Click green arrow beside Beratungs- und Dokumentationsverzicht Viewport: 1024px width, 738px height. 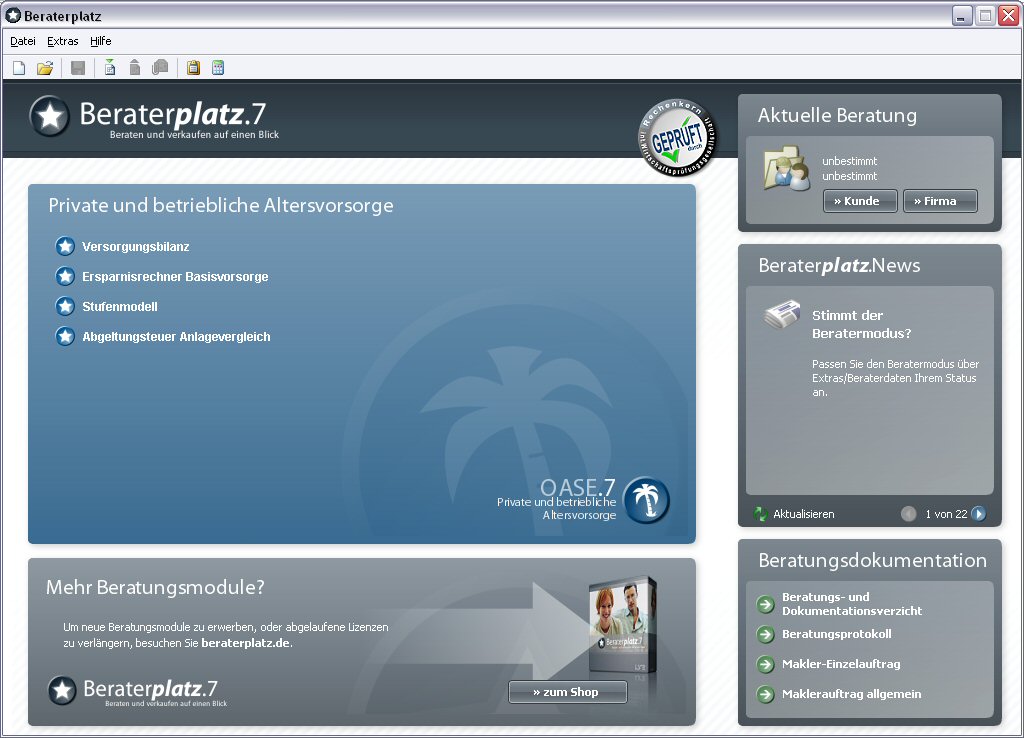[x=765, y=604]
